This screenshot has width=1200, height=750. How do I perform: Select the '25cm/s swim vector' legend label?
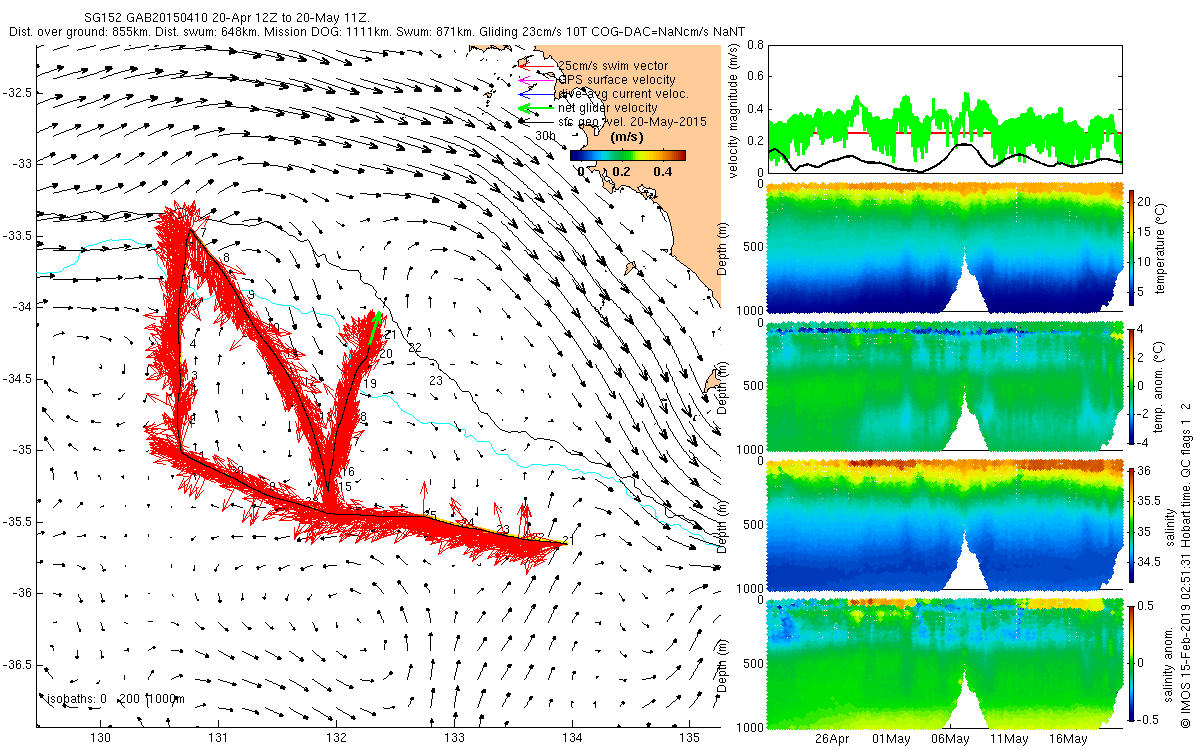(x=612, y=65)
